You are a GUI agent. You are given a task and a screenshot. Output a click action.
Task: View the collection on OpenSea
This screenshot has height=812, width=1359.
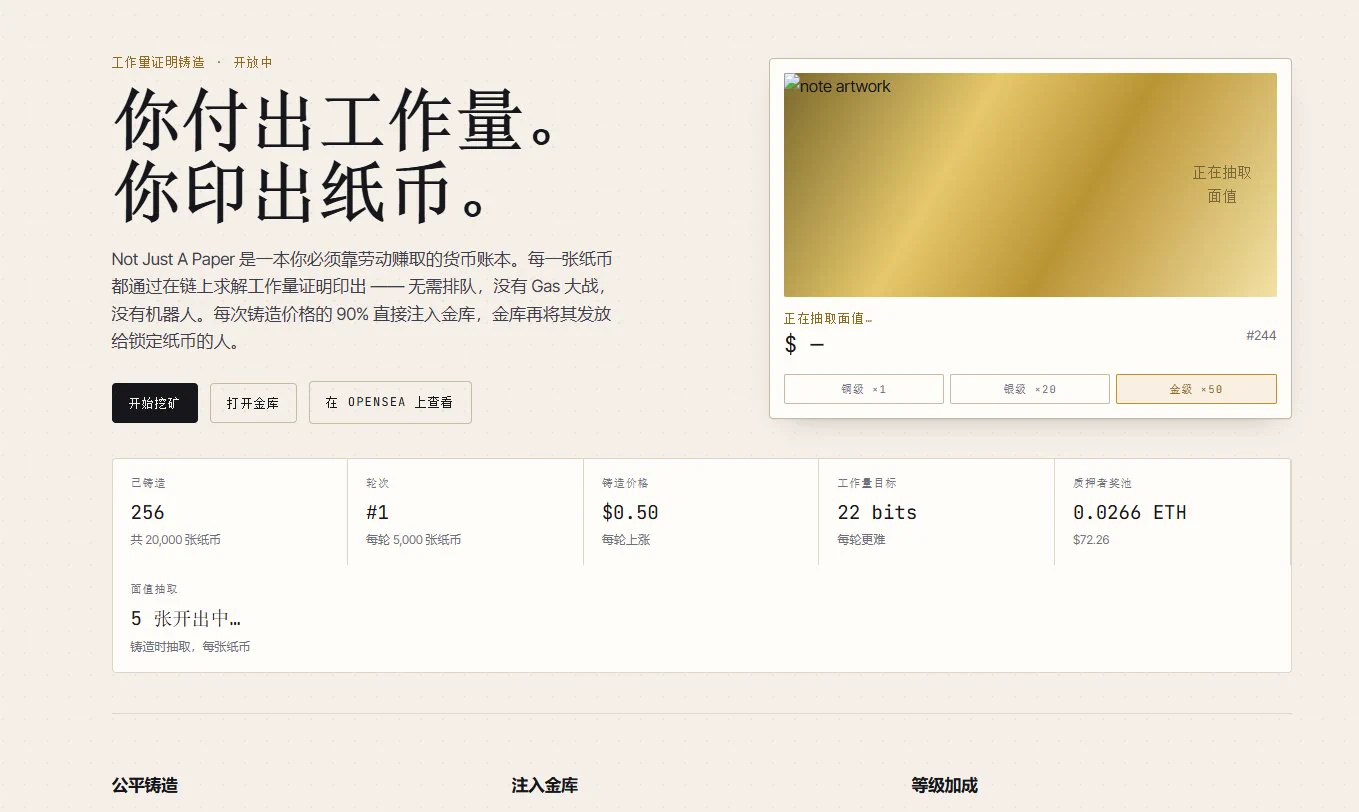click(x=390, y=402)
